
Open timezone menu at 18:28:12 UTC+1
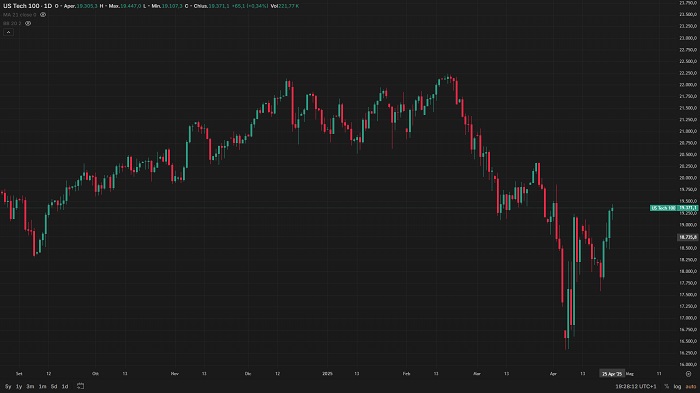click(x=636, y=386)
